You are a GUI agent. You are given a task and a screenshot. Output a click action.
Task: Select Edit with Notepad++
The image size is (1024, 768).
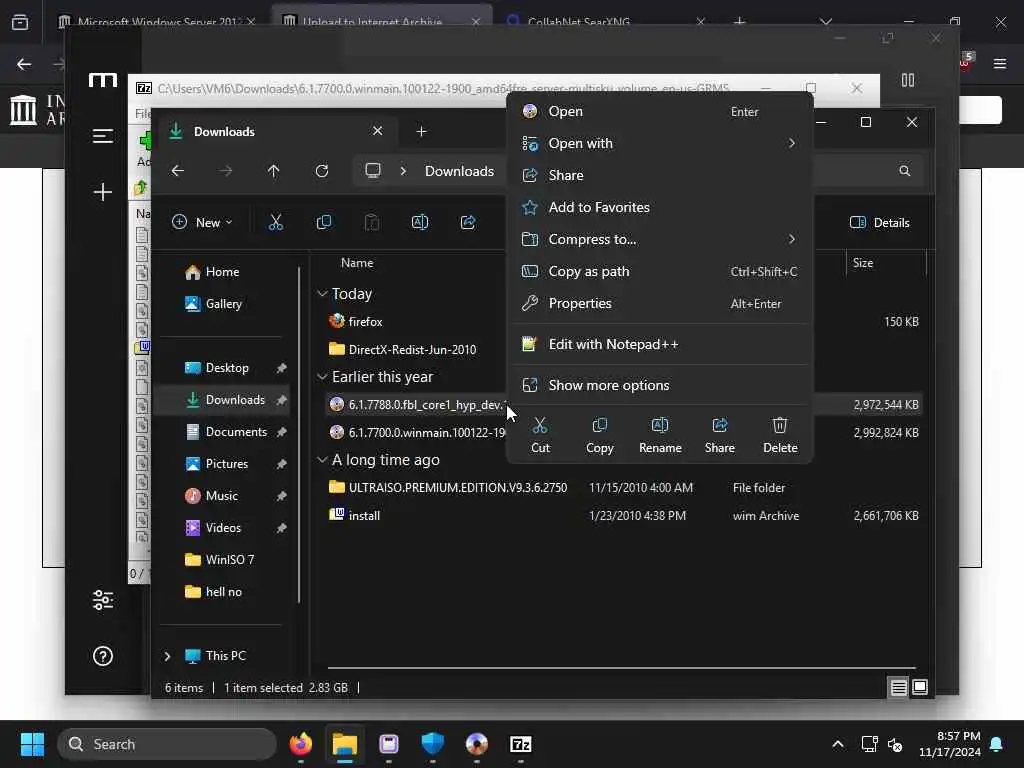point(660,344)
